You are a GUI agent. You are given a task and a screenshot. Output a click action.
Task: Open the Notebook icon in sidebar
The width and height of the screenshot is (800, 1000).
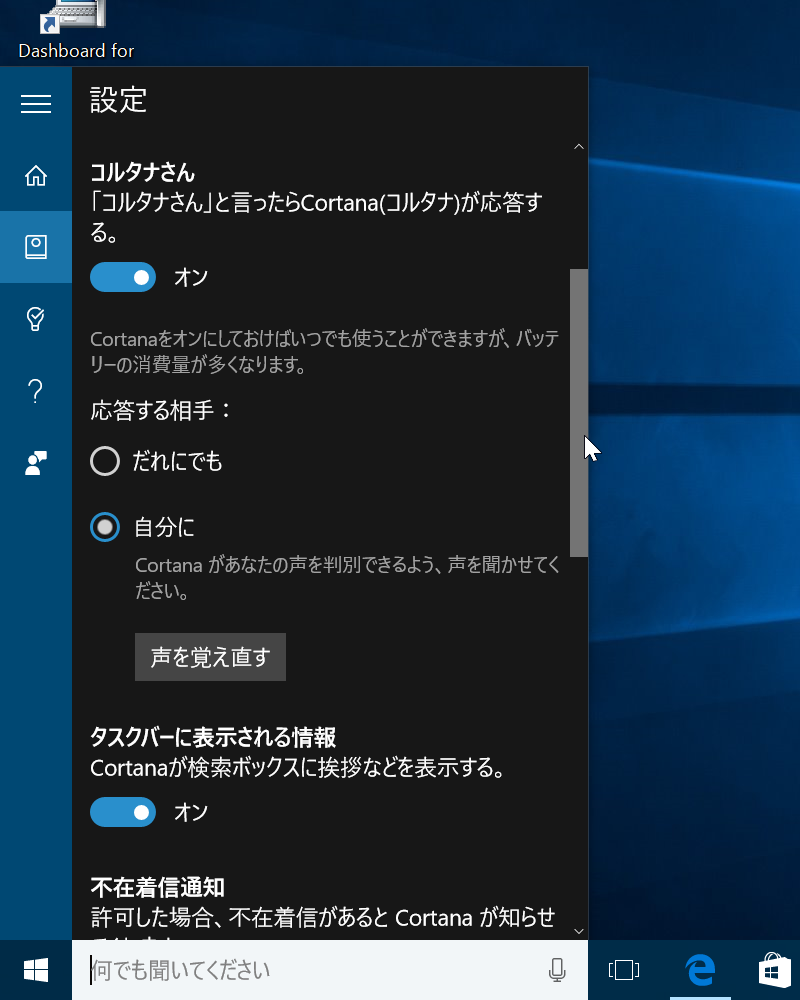tap(36, 247)
